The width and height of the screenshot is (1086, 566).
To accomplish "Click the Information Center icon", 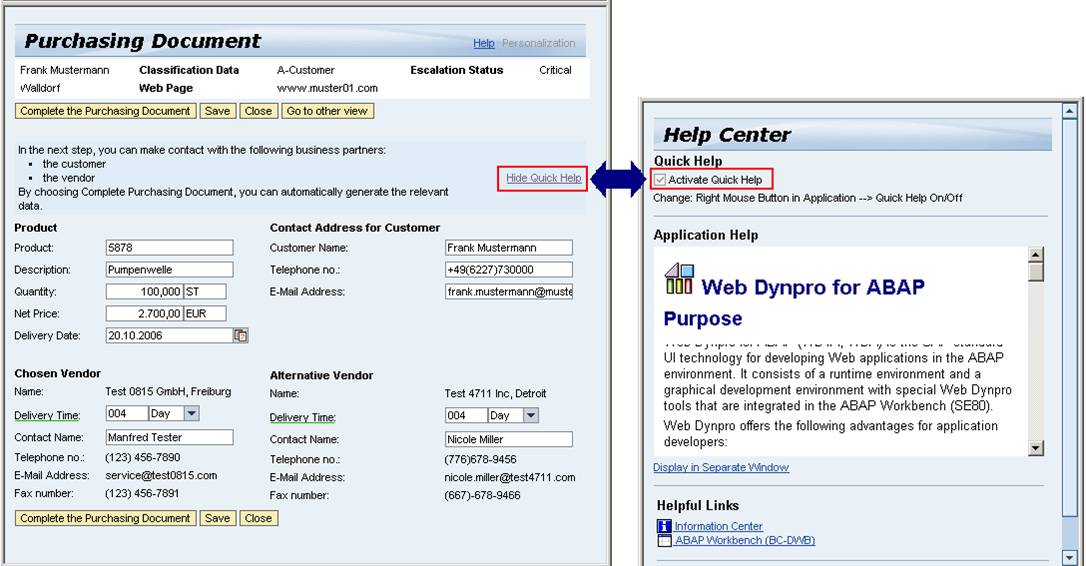I will (x=664, y=526).
